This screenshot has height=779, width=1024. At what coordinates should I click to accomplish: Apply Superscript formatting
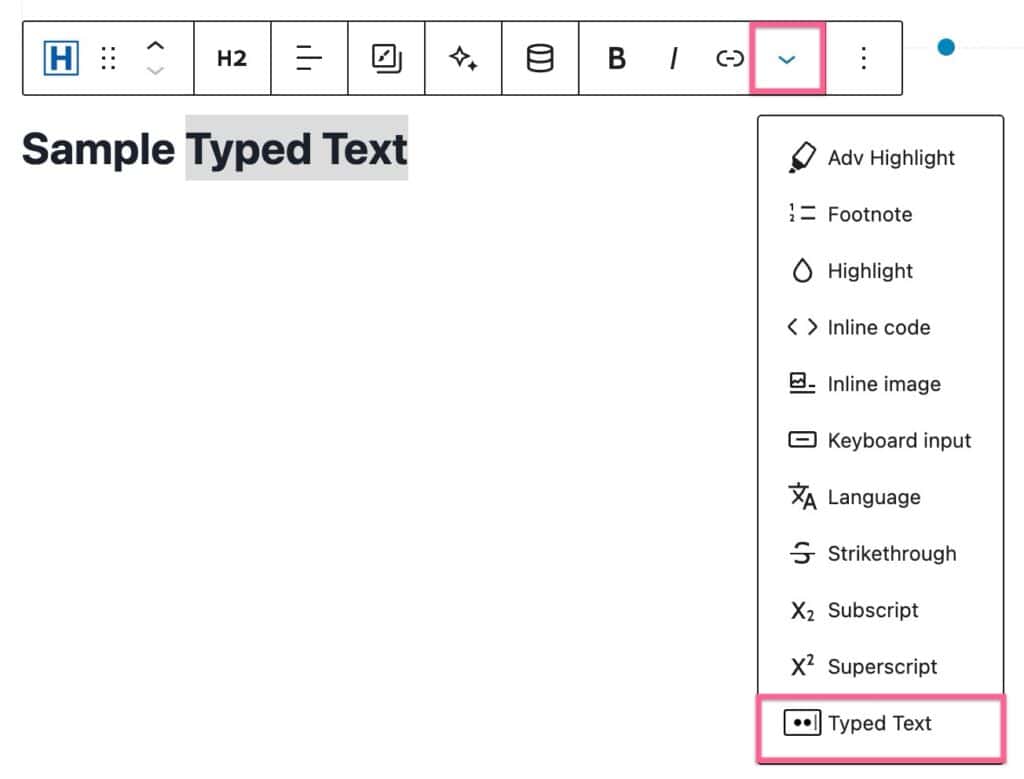pyautogui.click(x=883, y=666)
